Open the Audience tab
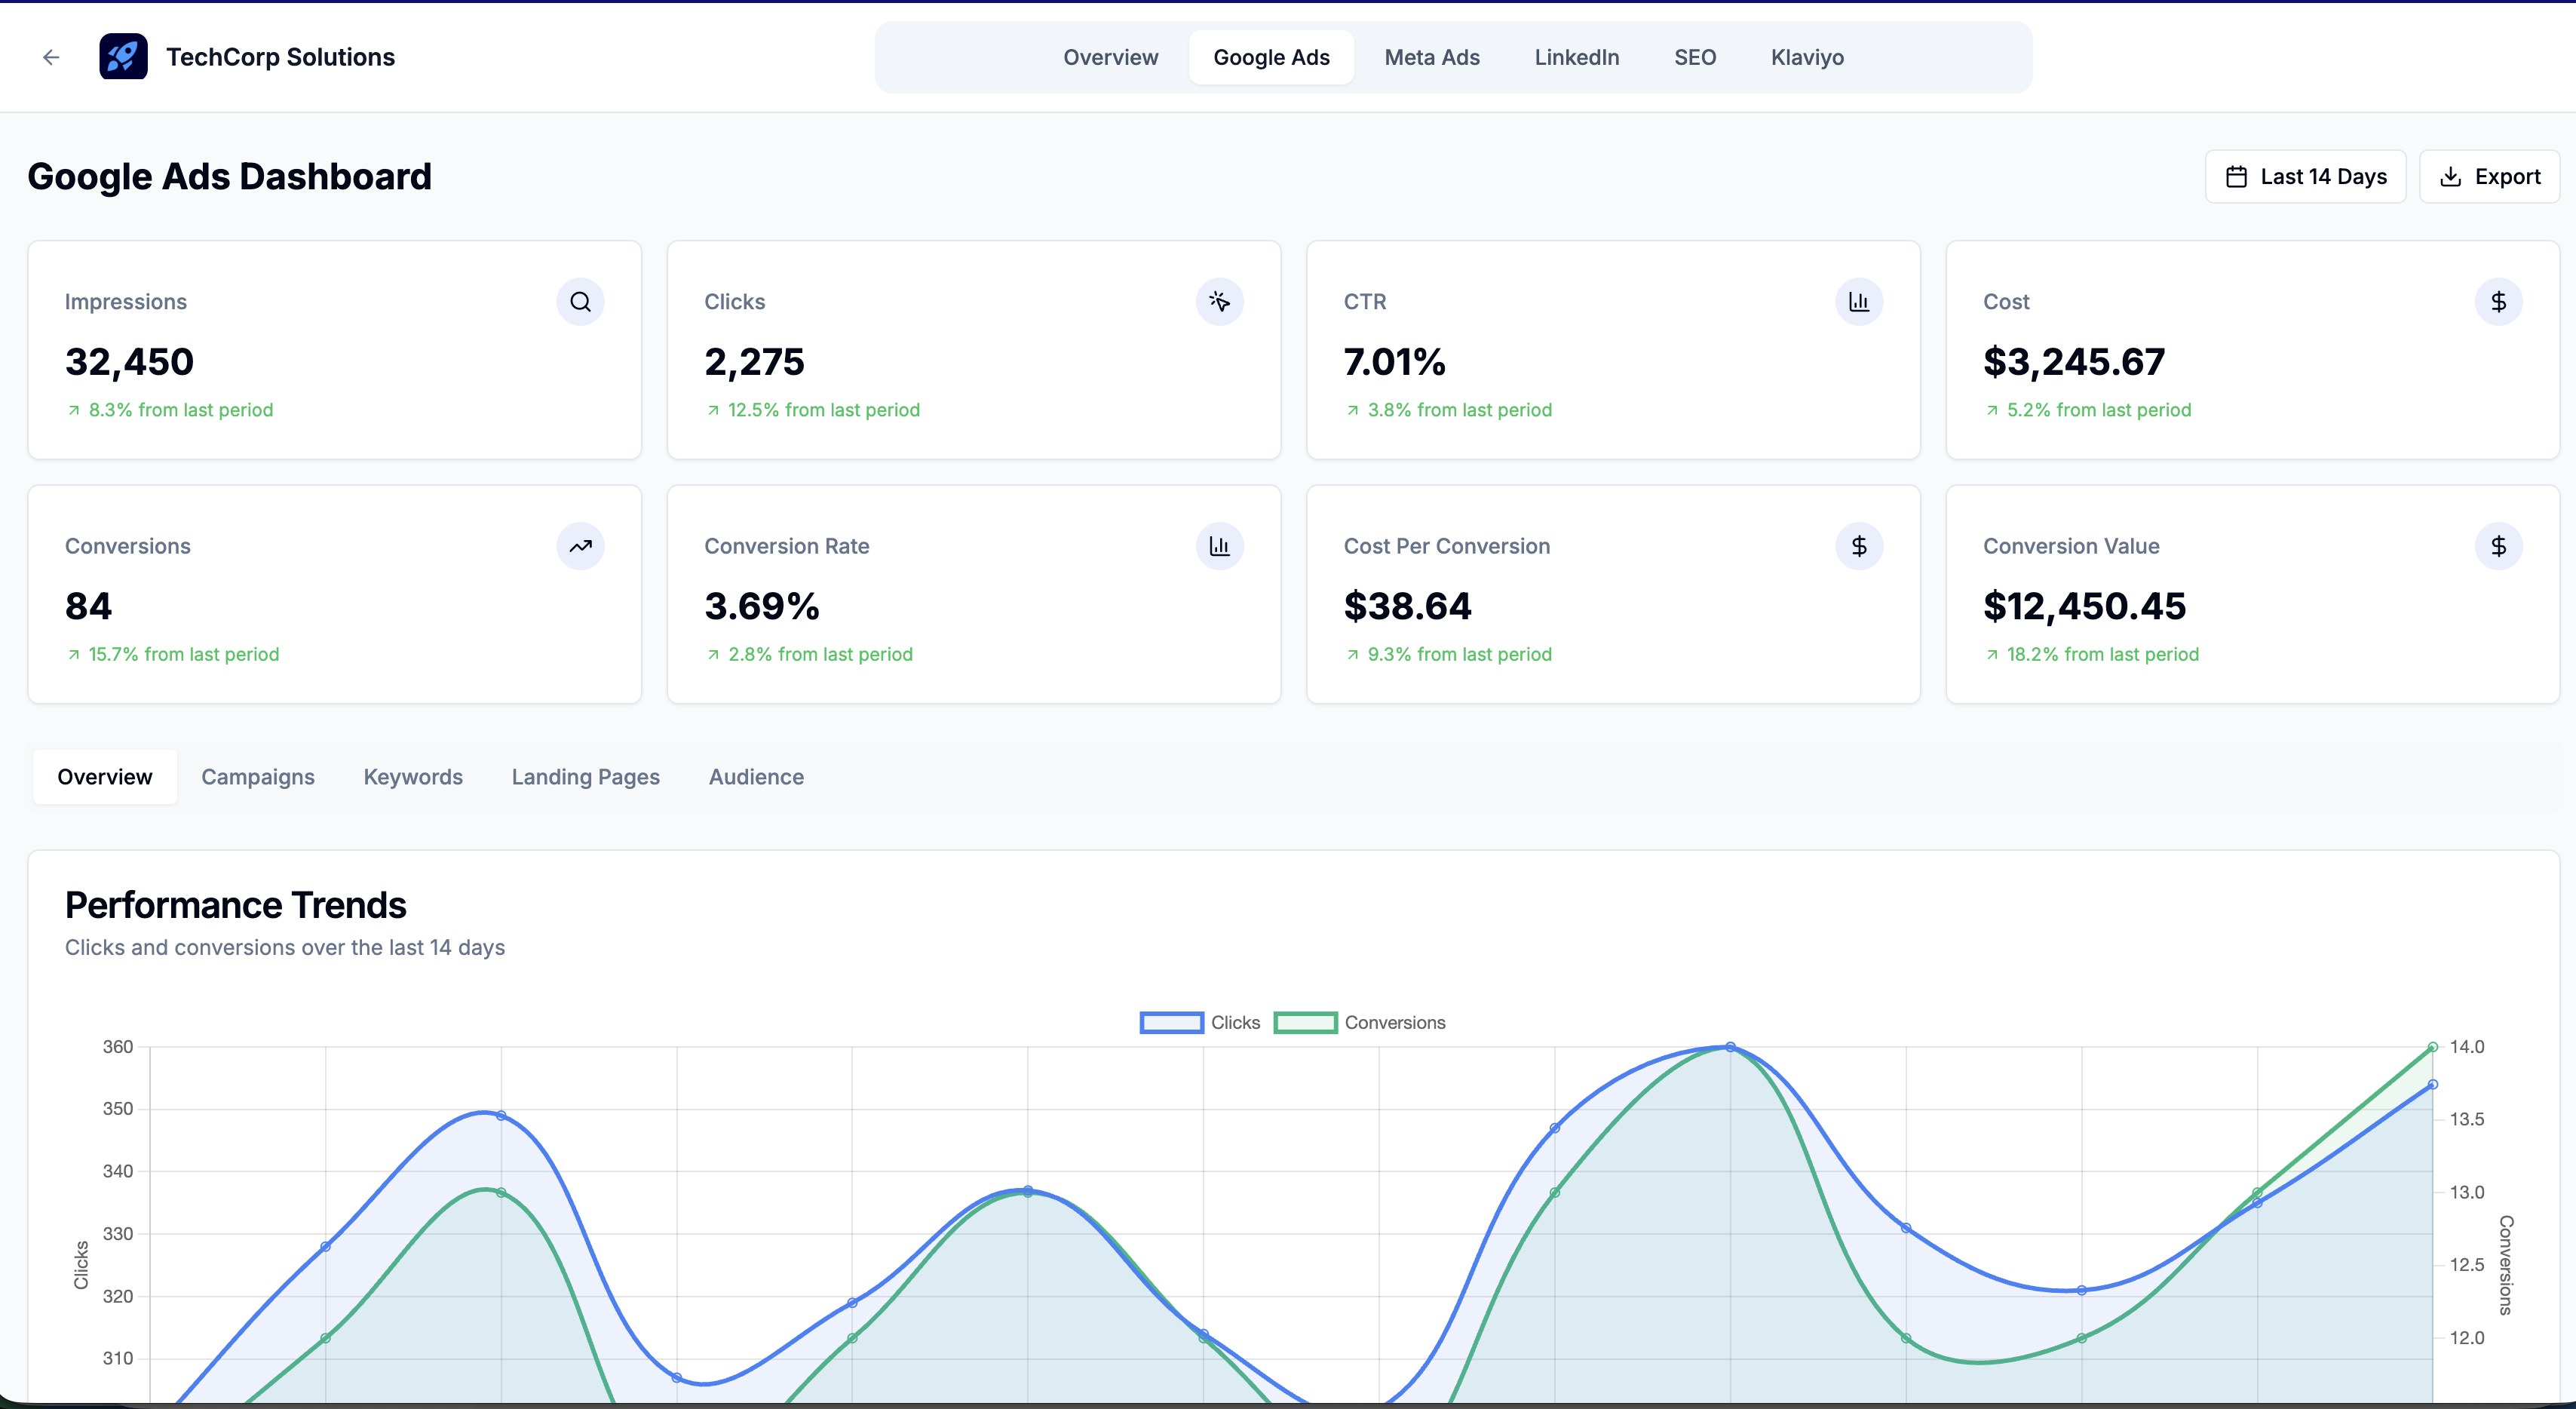The height and width of the screenshot is (1409, 2576). click(757, 777)
